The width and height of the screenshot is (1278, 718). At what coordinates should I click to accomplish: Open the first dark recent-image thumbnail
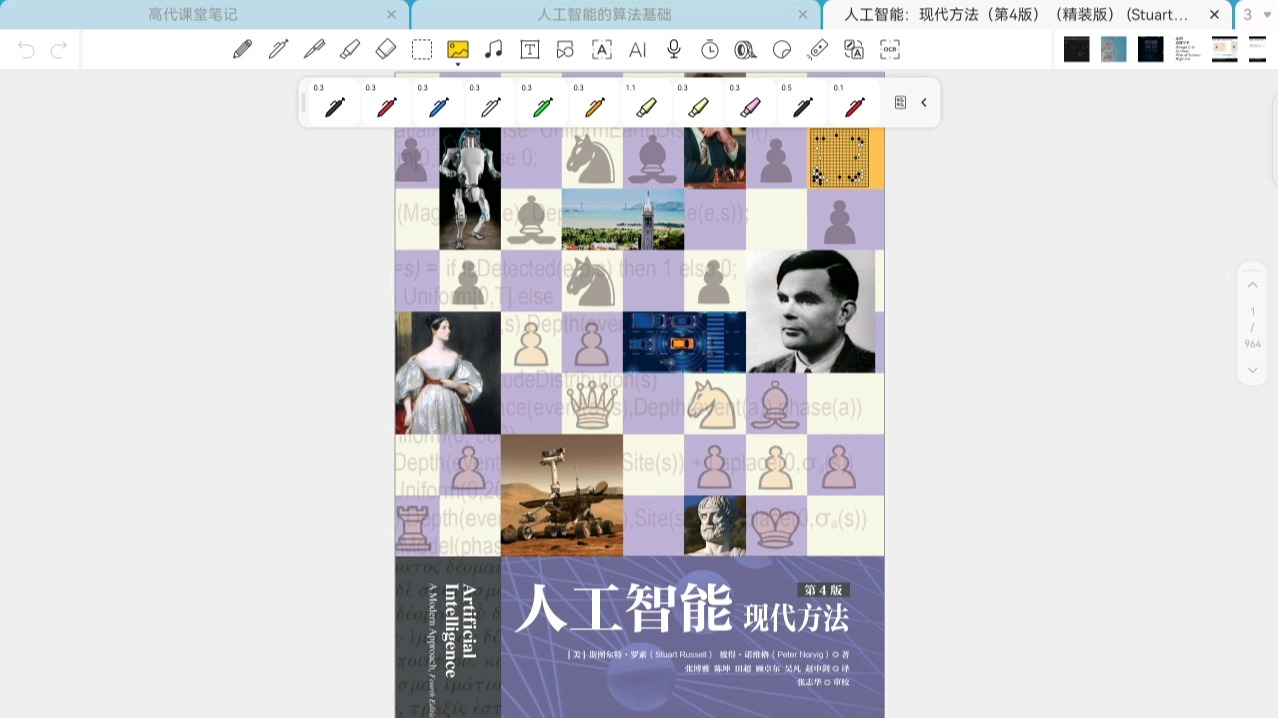pyautogui.click(x=1076, y=49)
